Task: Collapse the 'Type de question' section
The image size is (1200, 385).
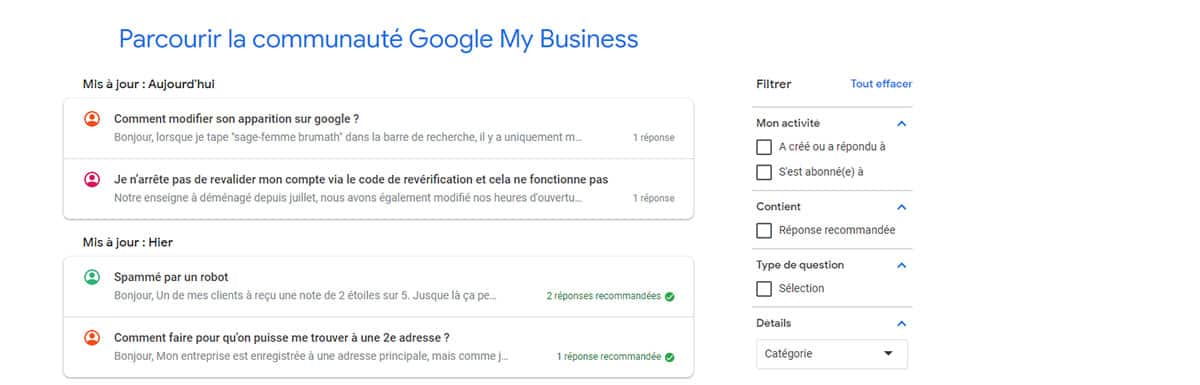Action: click(902, 265)
